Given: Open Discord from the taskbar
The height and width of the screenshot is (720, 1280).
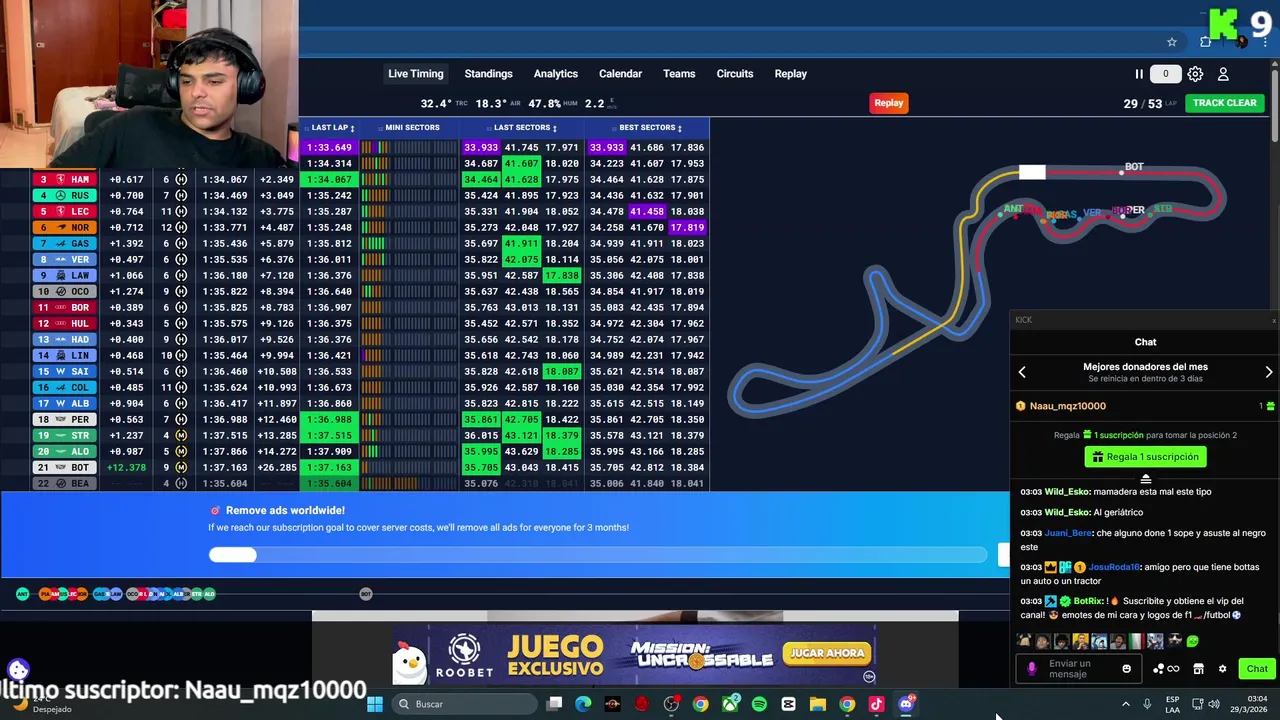Looking at the screenshot, I should tap(906, 704).
